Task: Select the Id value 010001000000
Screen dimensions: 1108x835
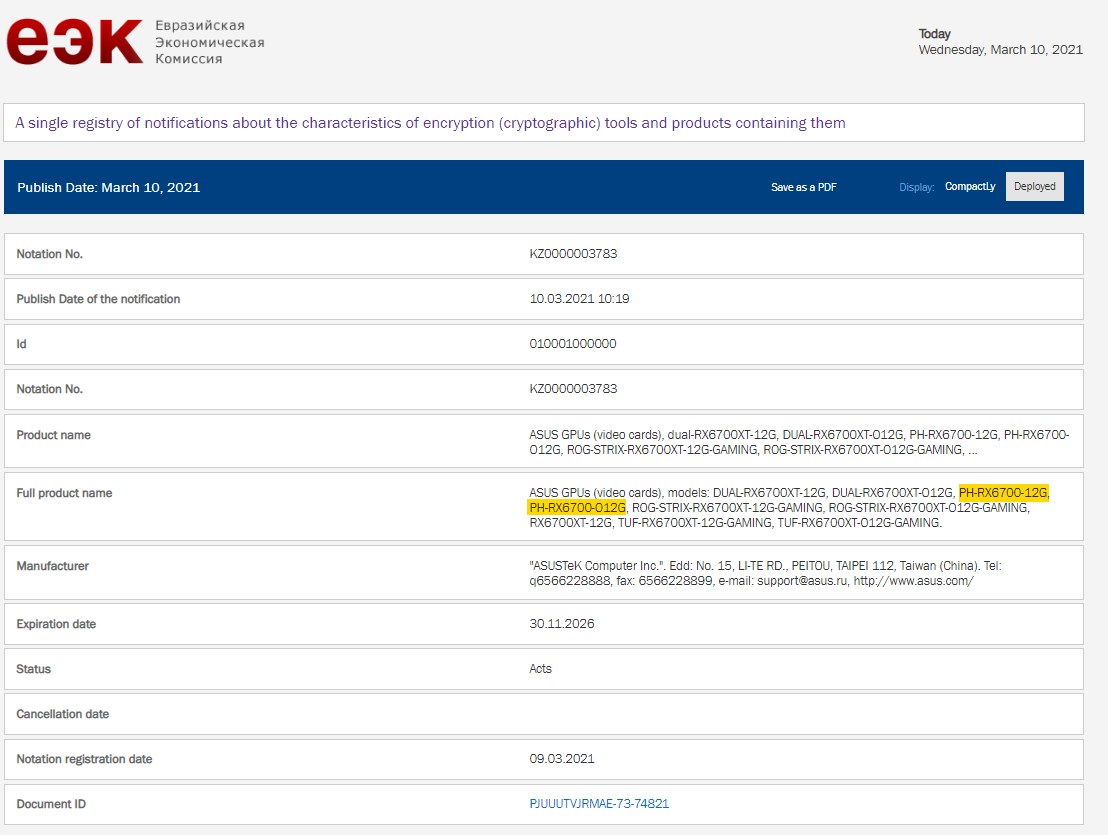Action: [573, 344]
